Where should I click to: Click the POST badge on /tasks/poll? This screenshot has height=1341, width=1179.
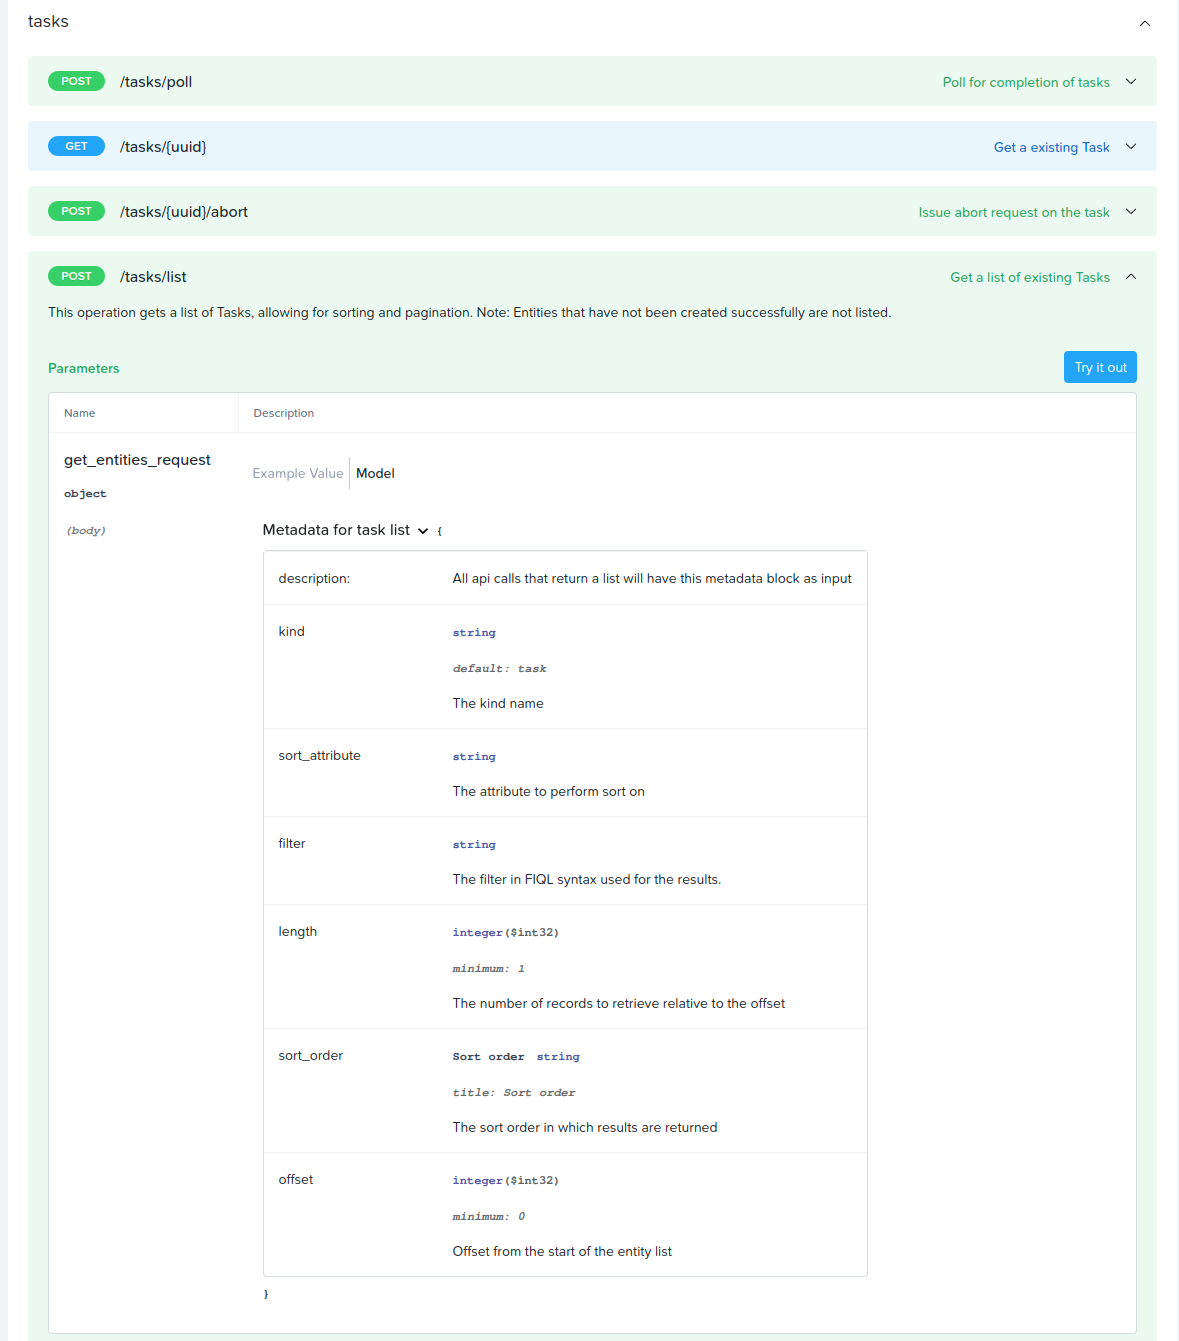click(76, 81)
